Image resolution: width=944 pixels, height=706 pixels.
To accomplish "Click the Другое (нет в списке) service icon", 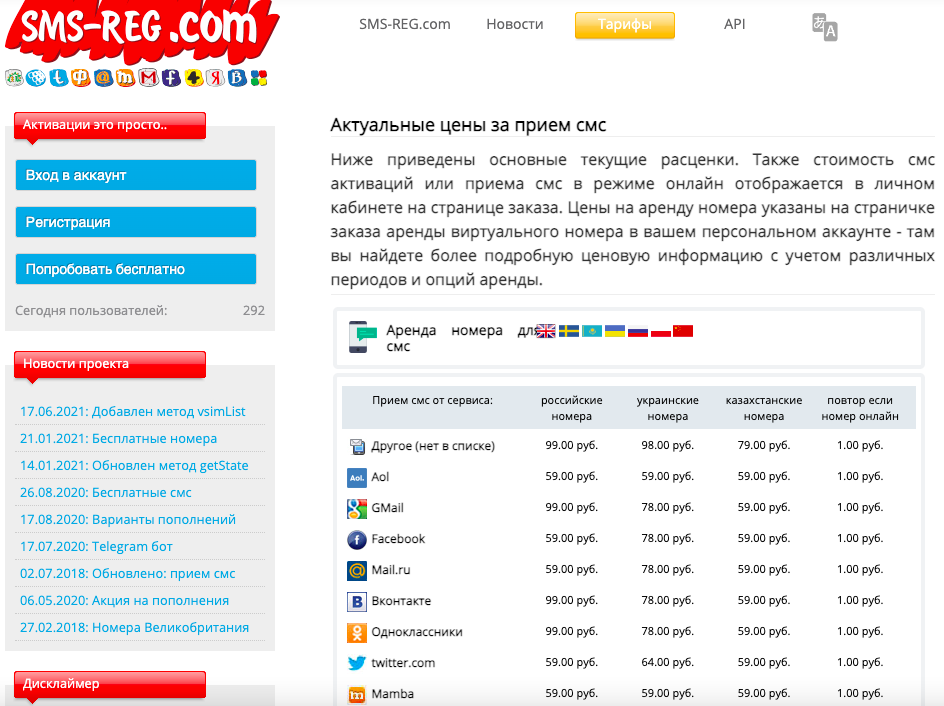I will [x=357, y=447].
